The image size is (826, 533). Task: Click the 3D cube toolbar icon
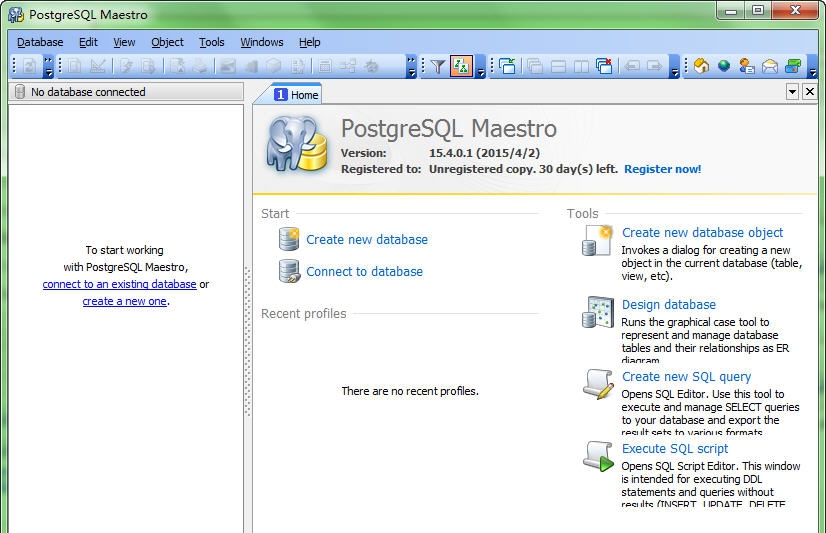click(273, 66)
